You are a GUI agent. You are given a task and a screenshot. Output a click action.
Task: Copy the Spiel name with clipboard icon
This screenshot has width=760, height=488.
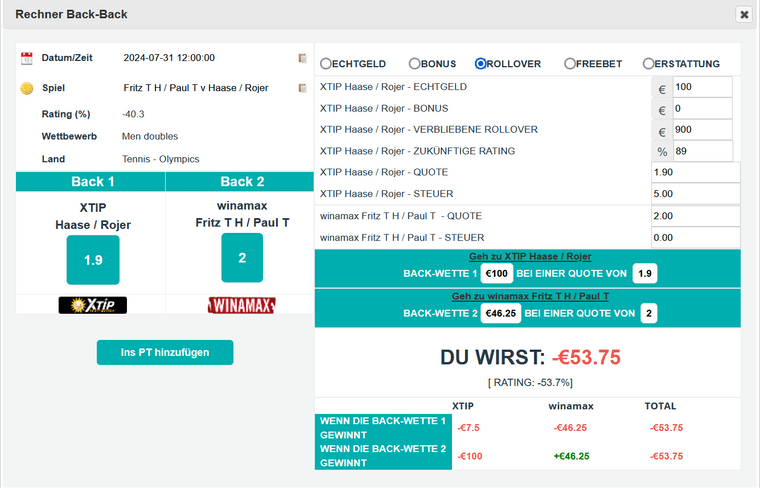[x=302, y=88]
